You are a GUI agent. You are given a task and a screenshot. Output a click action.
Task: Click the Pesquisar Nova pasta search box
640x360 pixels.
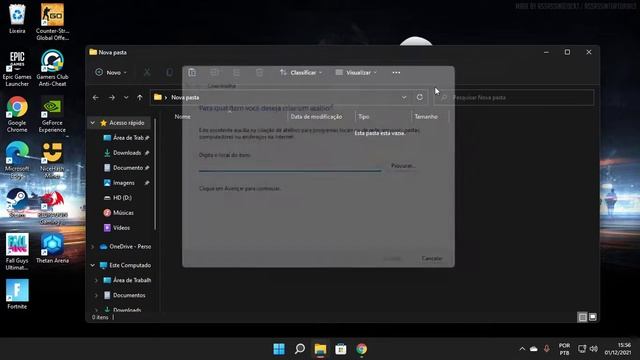pyautogui.click(x=514, y=98)
